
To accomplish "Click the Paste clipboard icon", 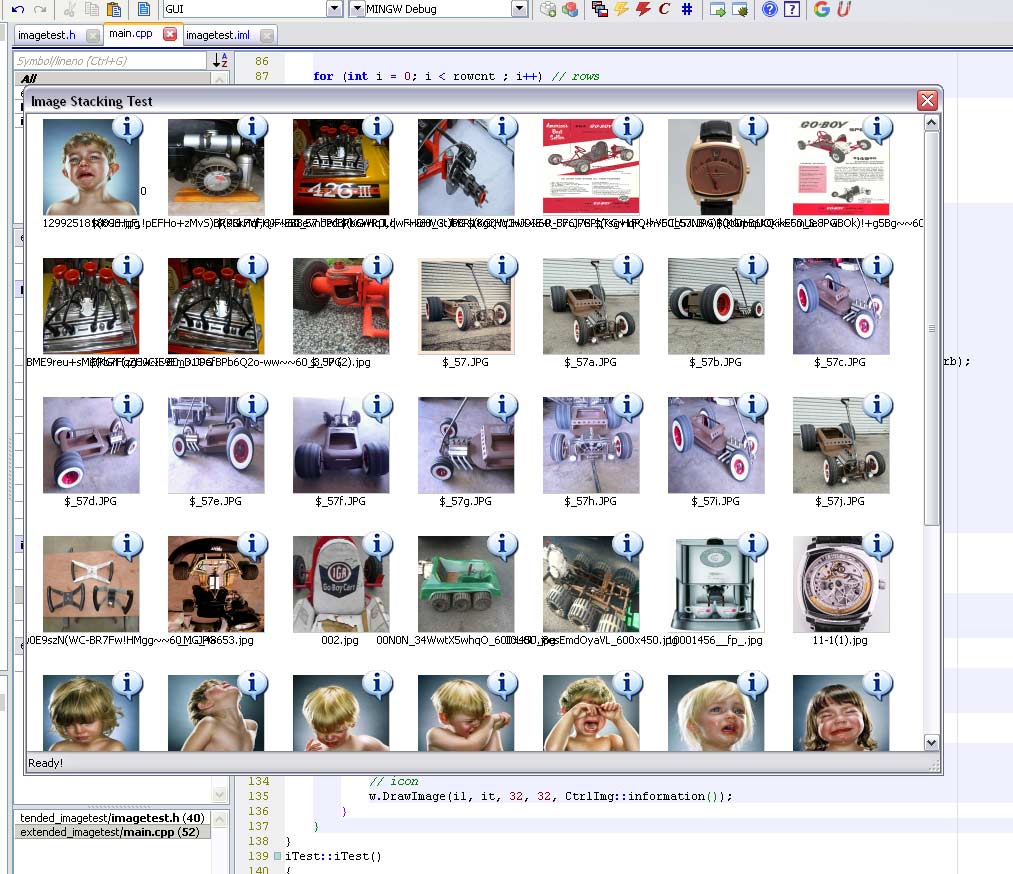I will [x=114, y=9].
